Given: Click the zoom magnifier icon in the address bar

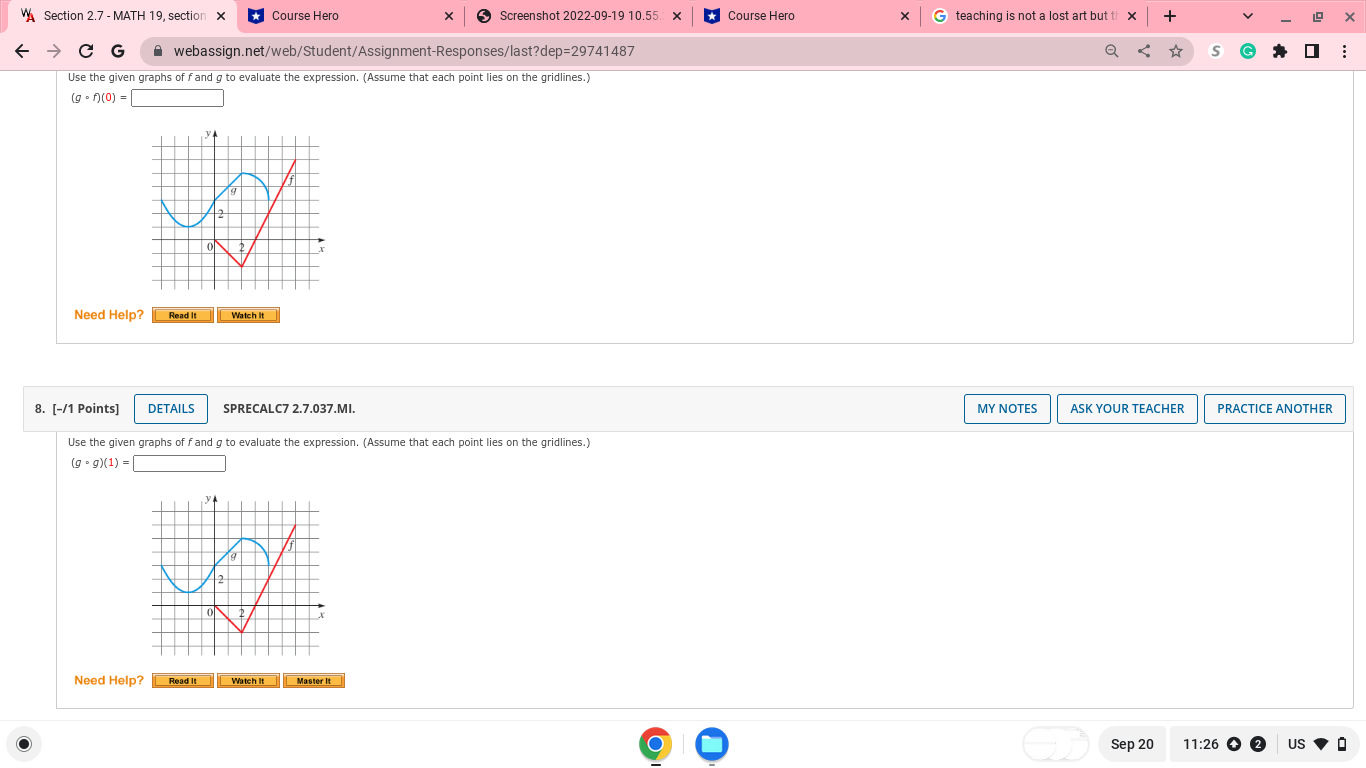Looking at the screenshot, I should (1112, 51).
